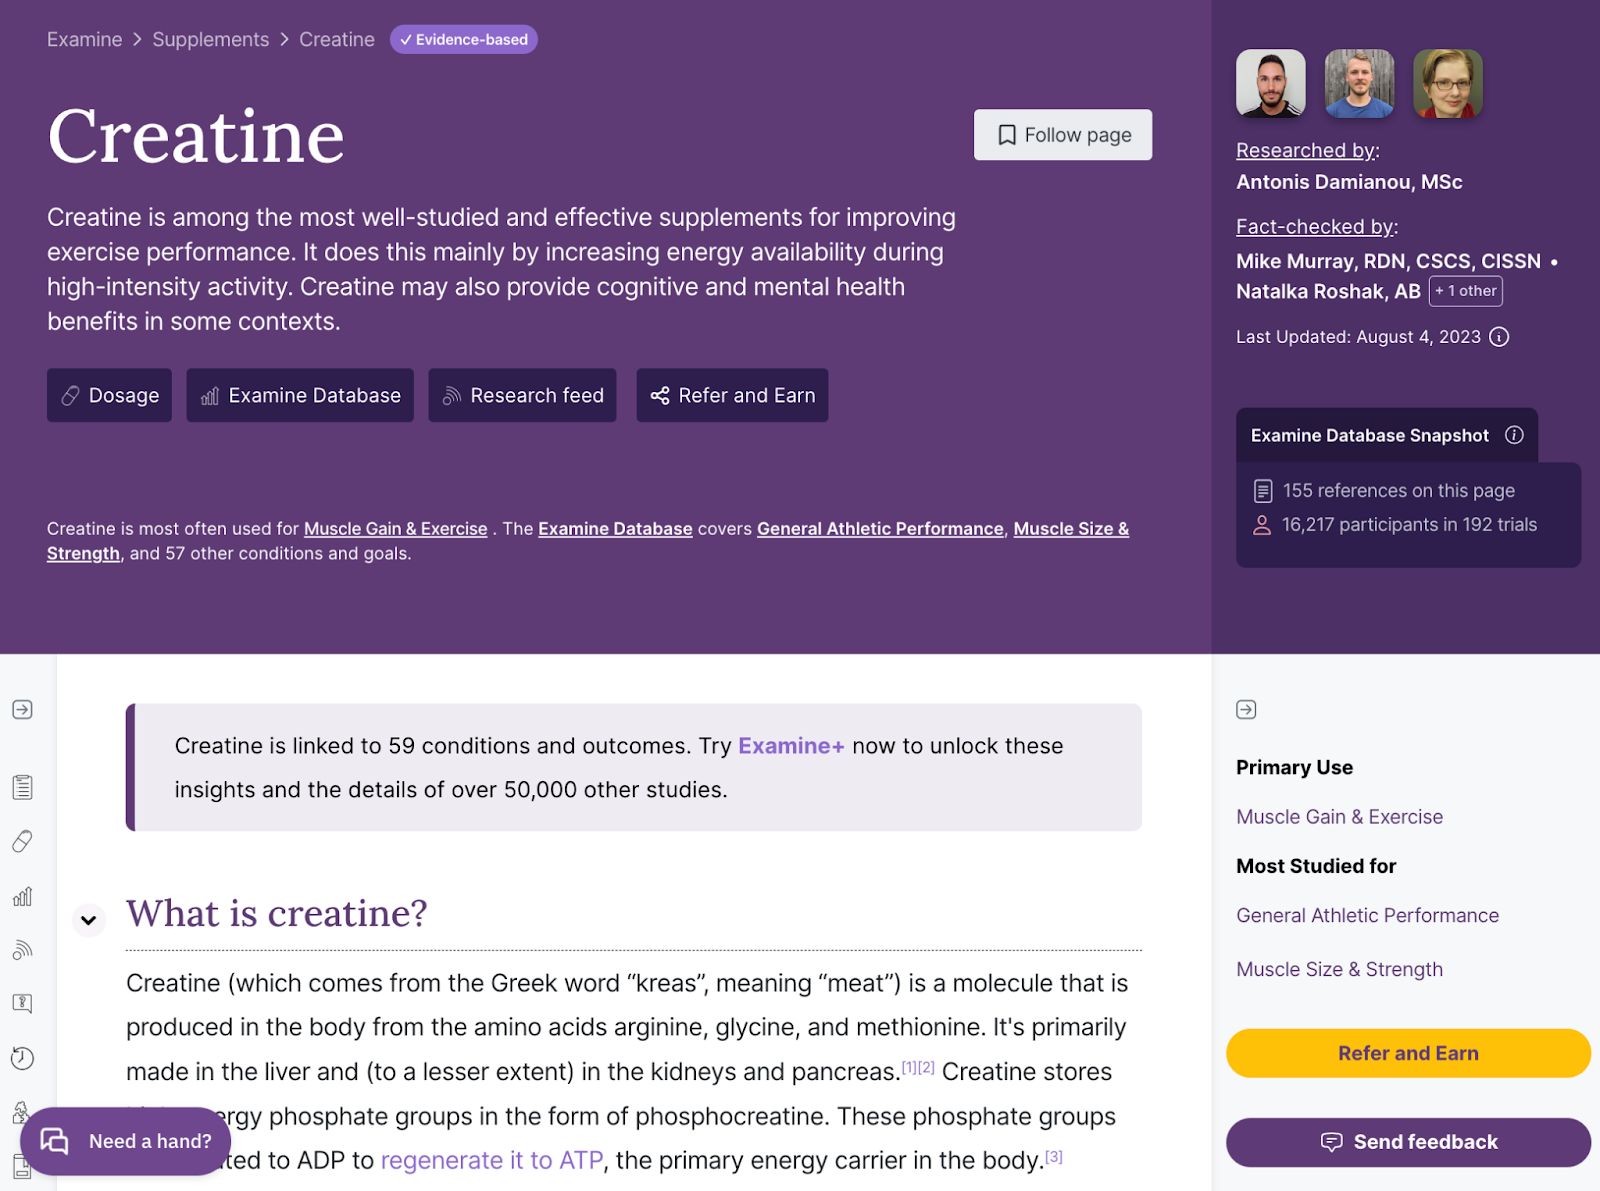Open the Examine Database bar chart icon
Screen dimensions: 1600x1191
point(22,897)
